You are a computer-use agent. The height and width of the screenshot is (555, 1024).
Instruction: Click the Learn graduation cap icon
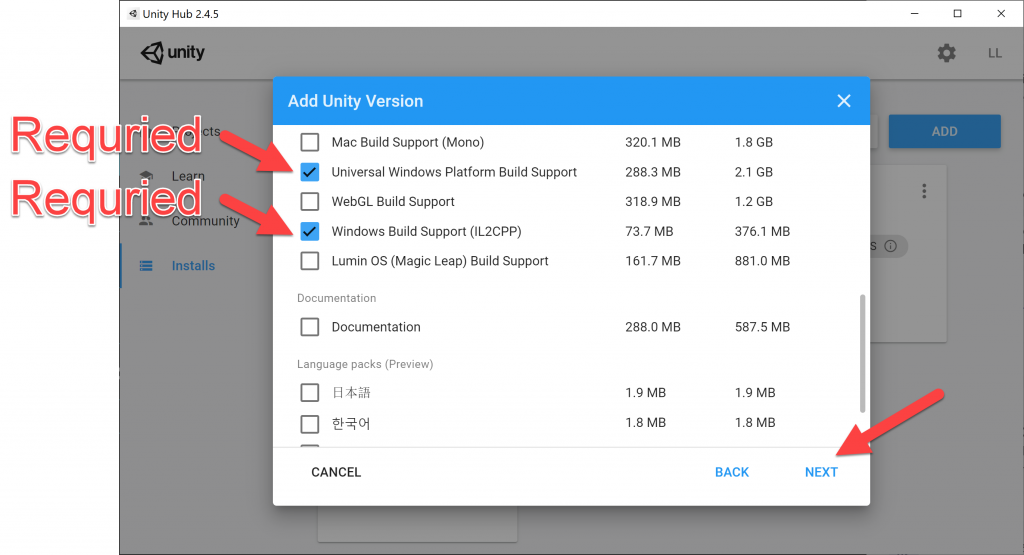pyautogui.click(x=146, y=176)
